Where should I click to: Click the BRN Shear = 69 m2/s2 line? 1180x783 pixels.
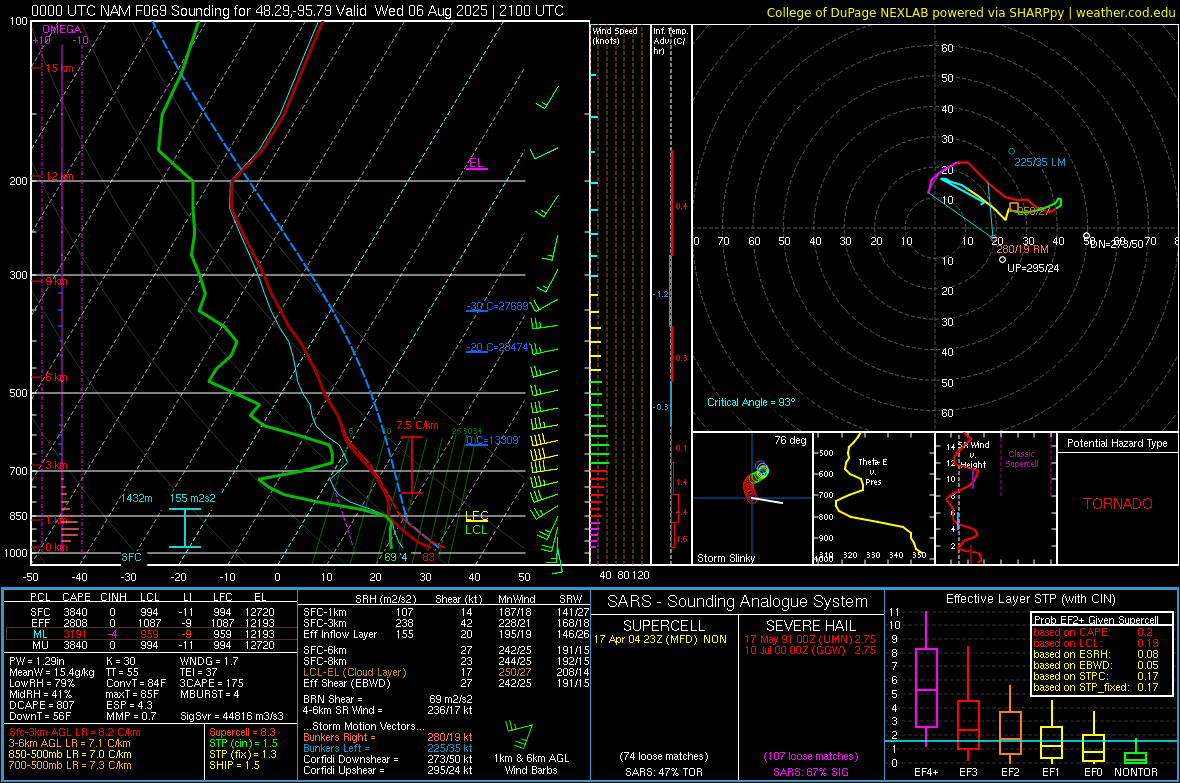[388, 699]
